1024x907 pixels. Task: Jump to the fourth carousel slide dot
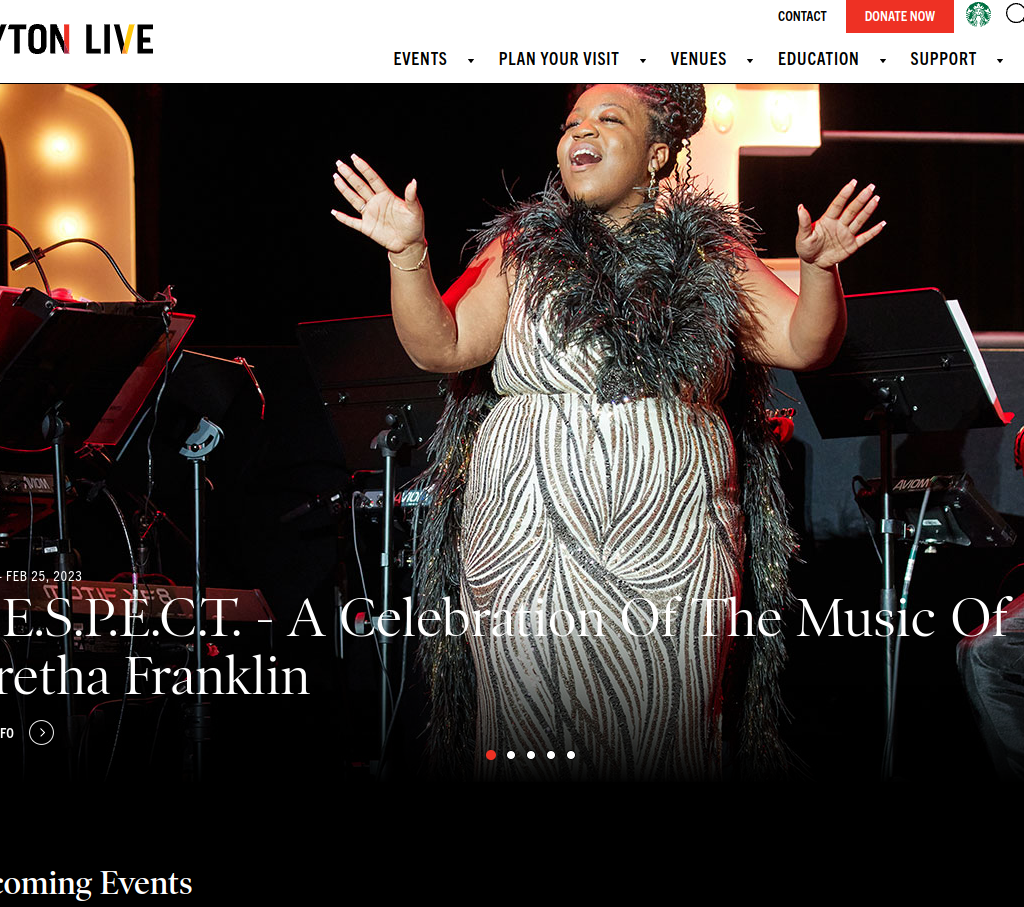pos(551,755)
